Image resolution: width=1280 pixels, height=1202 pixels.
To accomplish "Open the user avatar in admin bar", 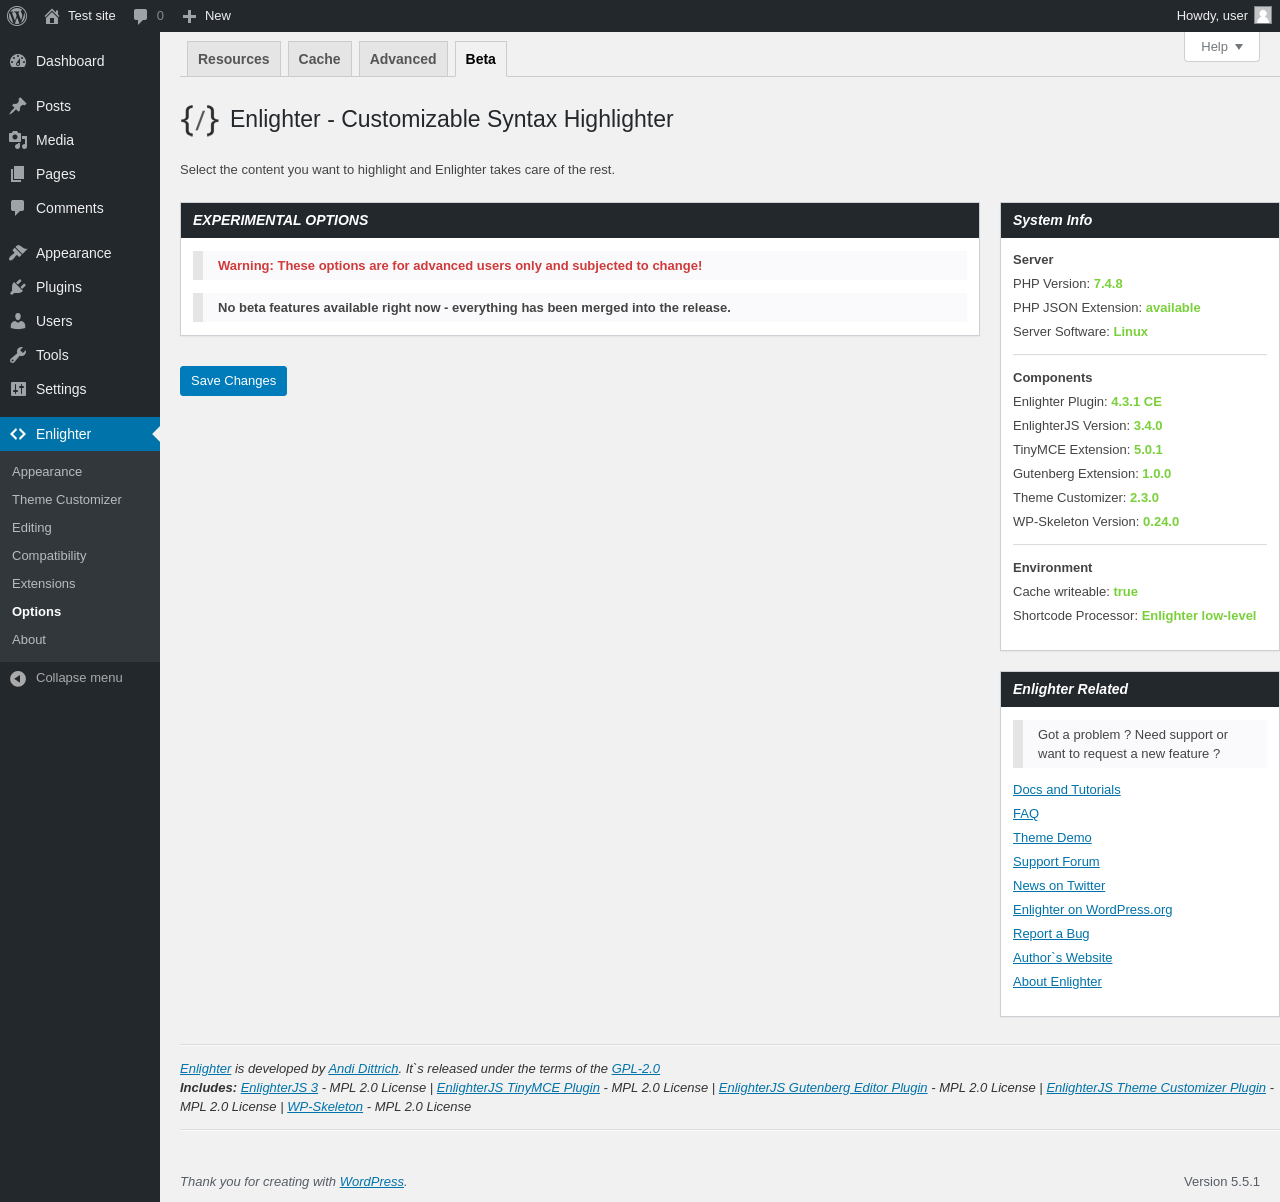I will (1263, 15).
